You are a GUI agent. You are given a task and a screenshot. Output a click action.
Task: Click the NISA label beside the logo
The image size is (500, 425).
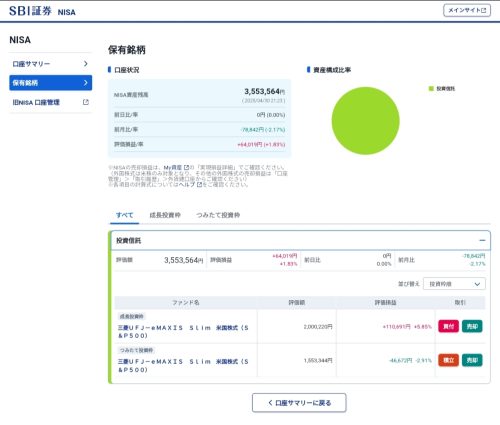67,12
